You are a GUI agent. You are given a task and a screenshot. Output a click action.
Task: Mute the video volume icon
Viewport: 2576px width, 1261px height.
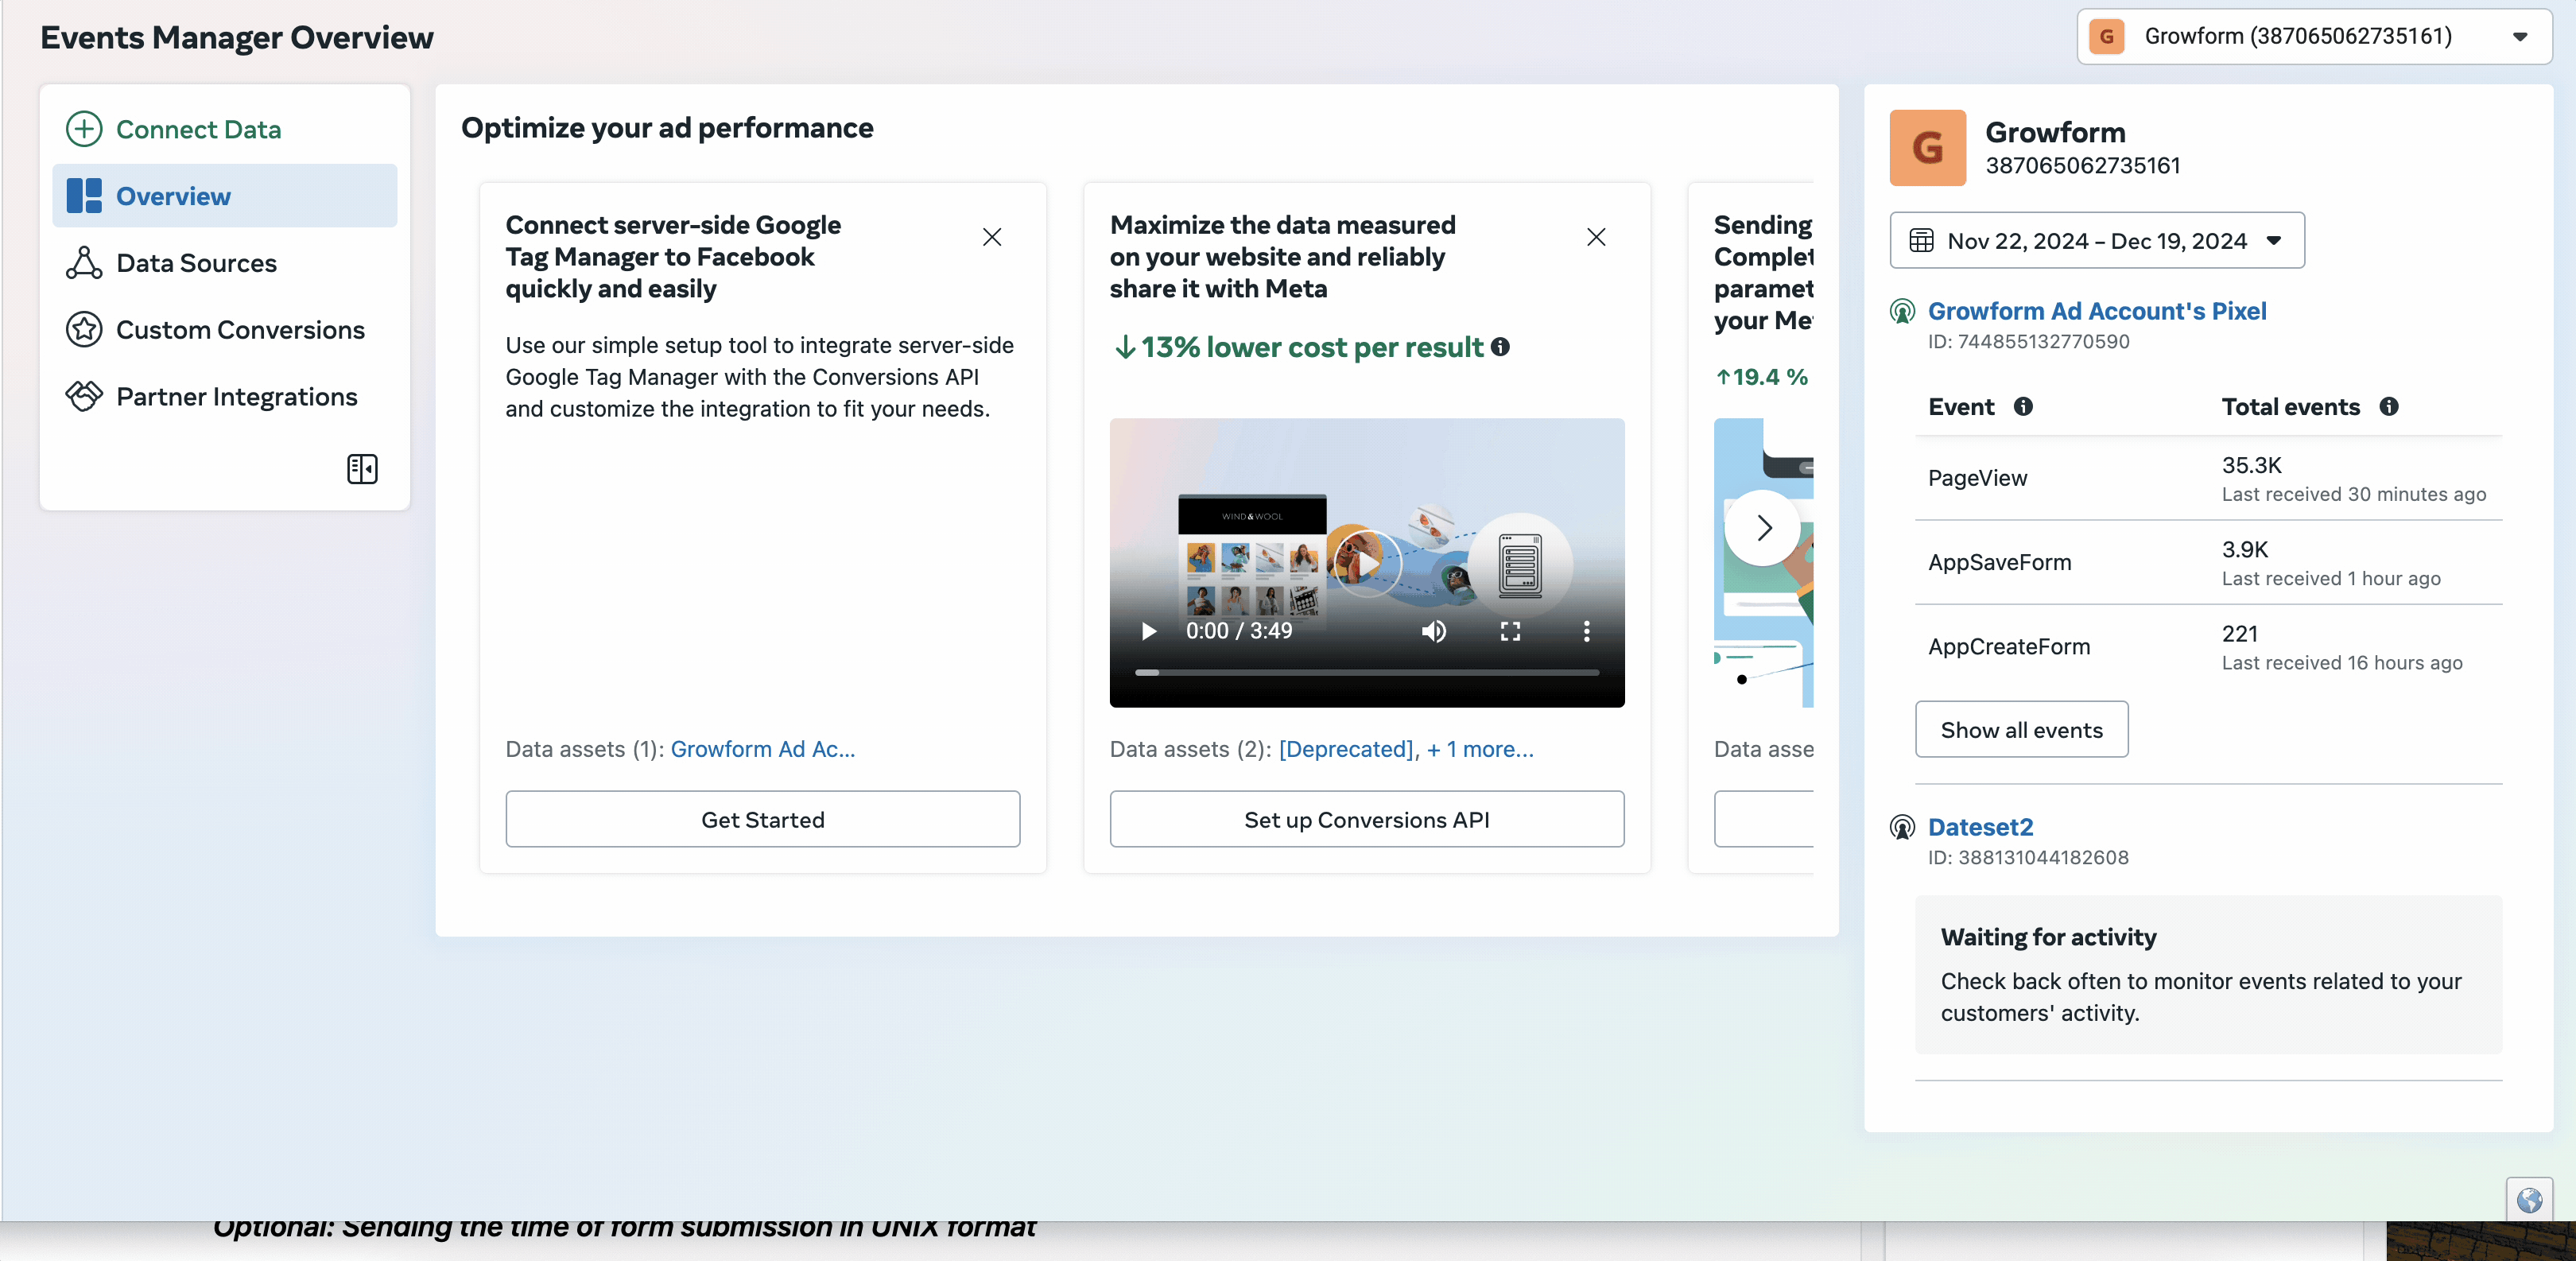(1434, 631)
